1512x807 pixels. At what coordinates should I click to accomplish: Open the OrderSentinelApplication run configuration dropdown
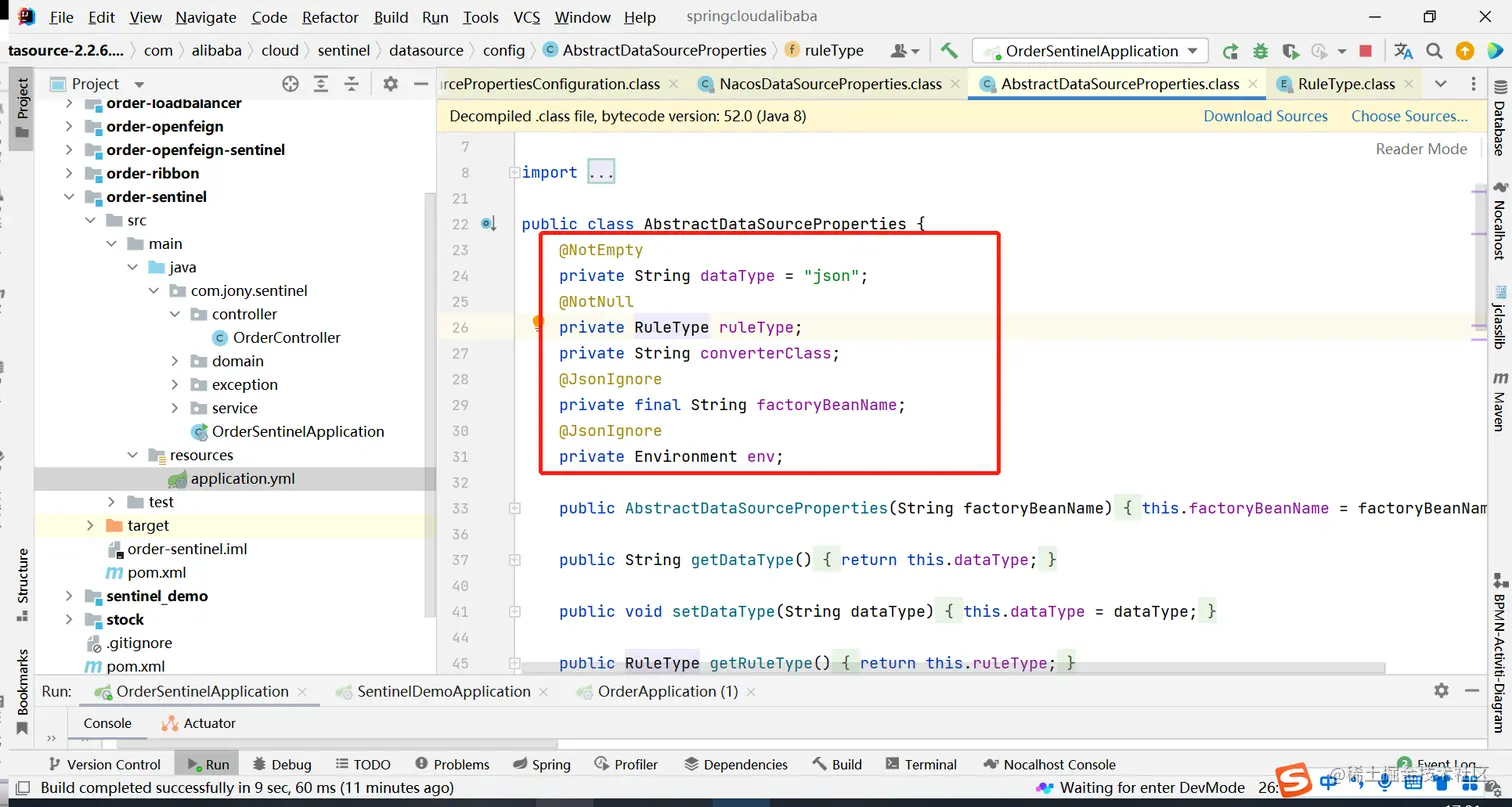1090,51
